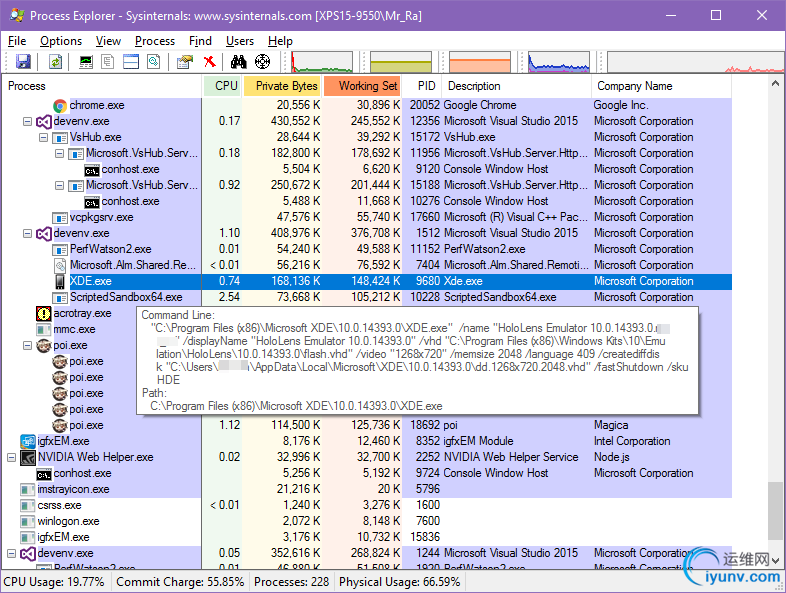Click the vcpkgsrv.exe process icon
Viewport: 786px width, 593px height.
point(60,218)
